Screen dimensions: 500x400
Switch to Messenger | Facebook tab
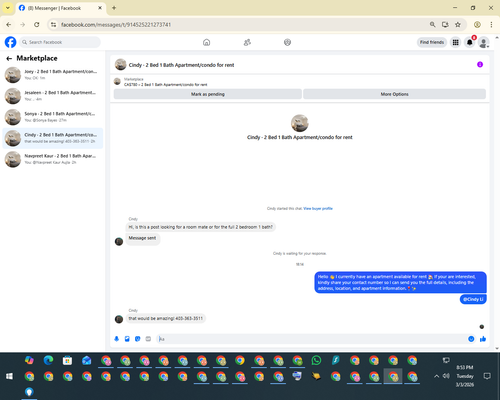pos(60,8)
